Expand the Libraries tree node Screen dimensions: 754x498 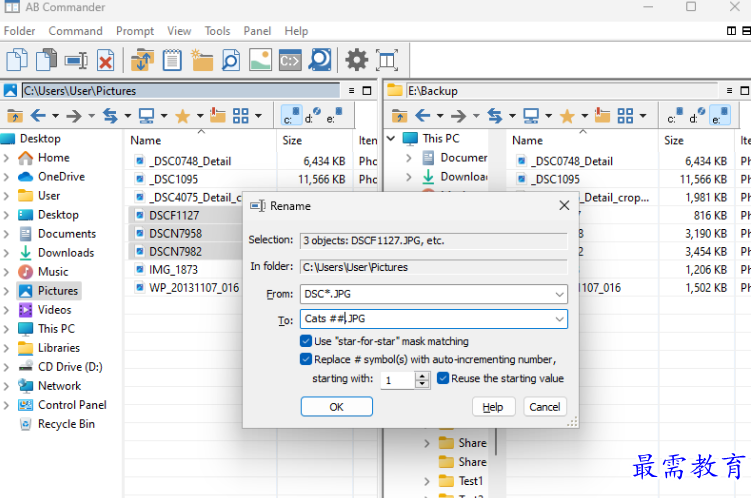[x=6, y=348]
